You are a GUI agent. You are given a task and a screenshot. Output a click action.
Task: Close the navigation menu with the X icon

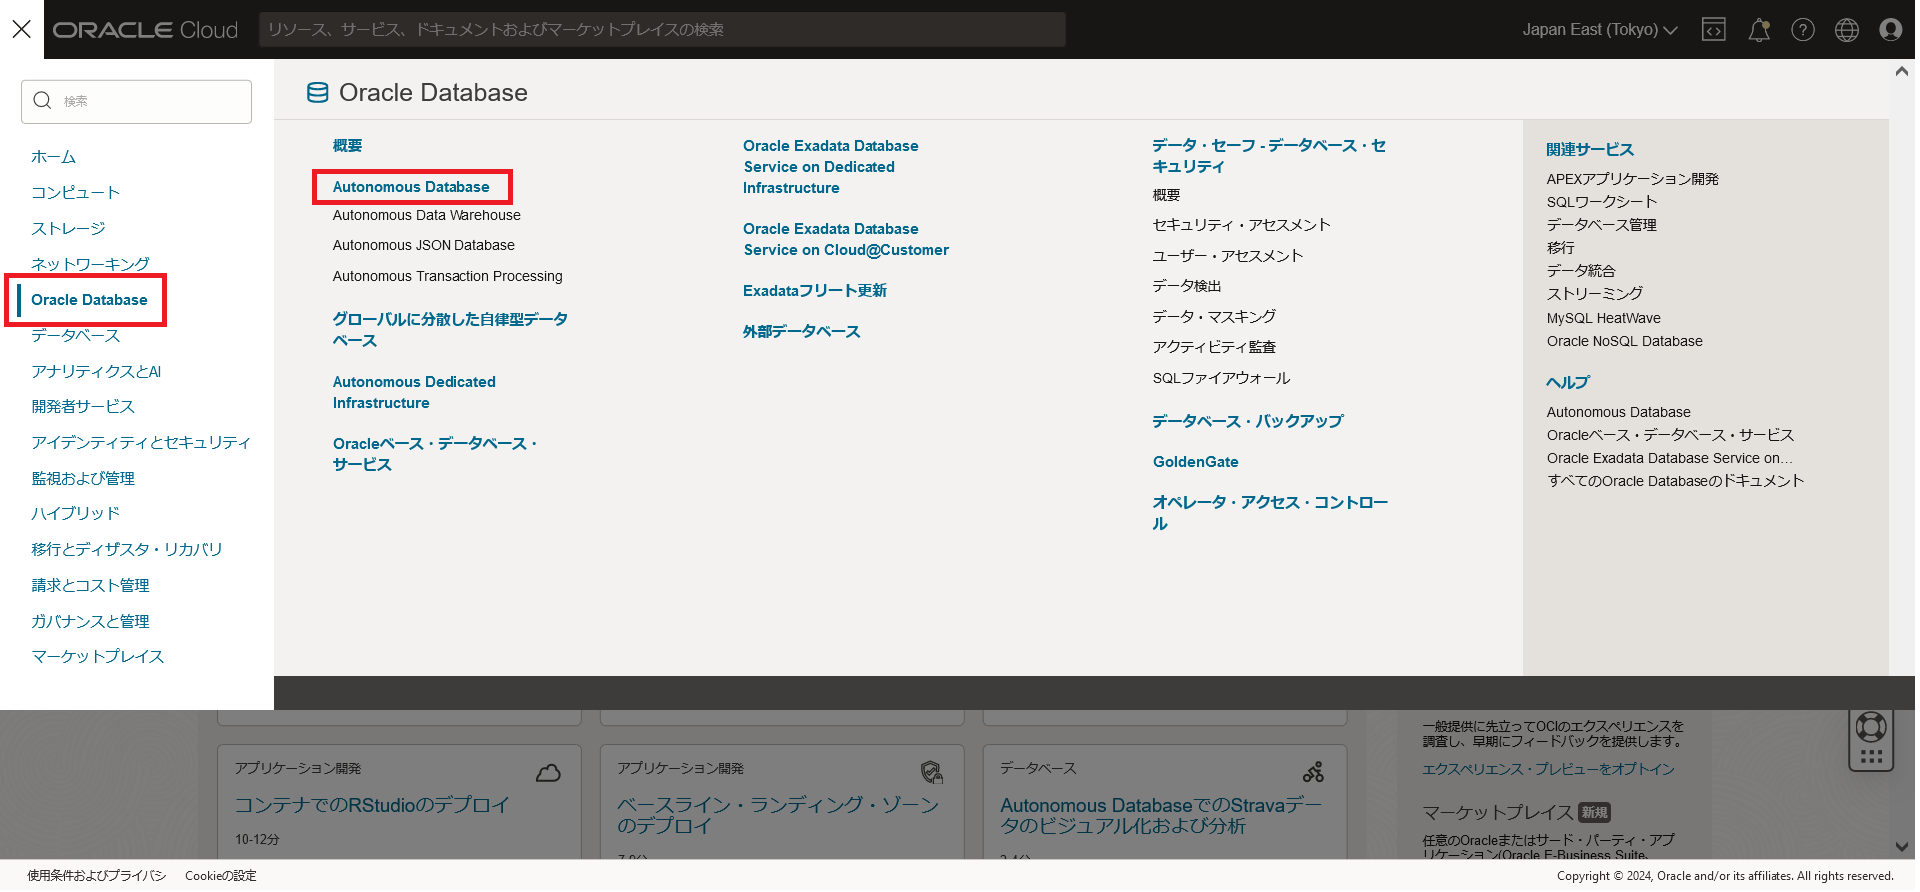coord(21,29)
